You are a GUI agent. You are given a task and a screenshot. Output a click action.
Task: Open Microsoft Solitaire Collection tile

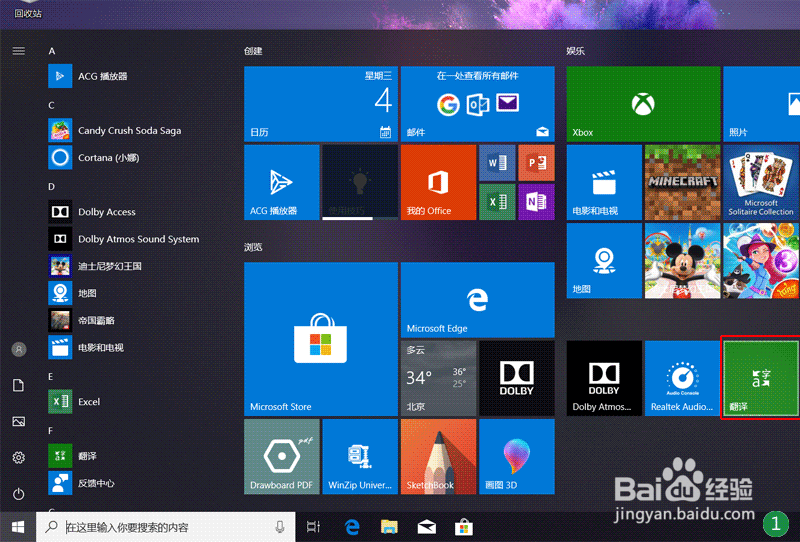(x=761, y=183)
